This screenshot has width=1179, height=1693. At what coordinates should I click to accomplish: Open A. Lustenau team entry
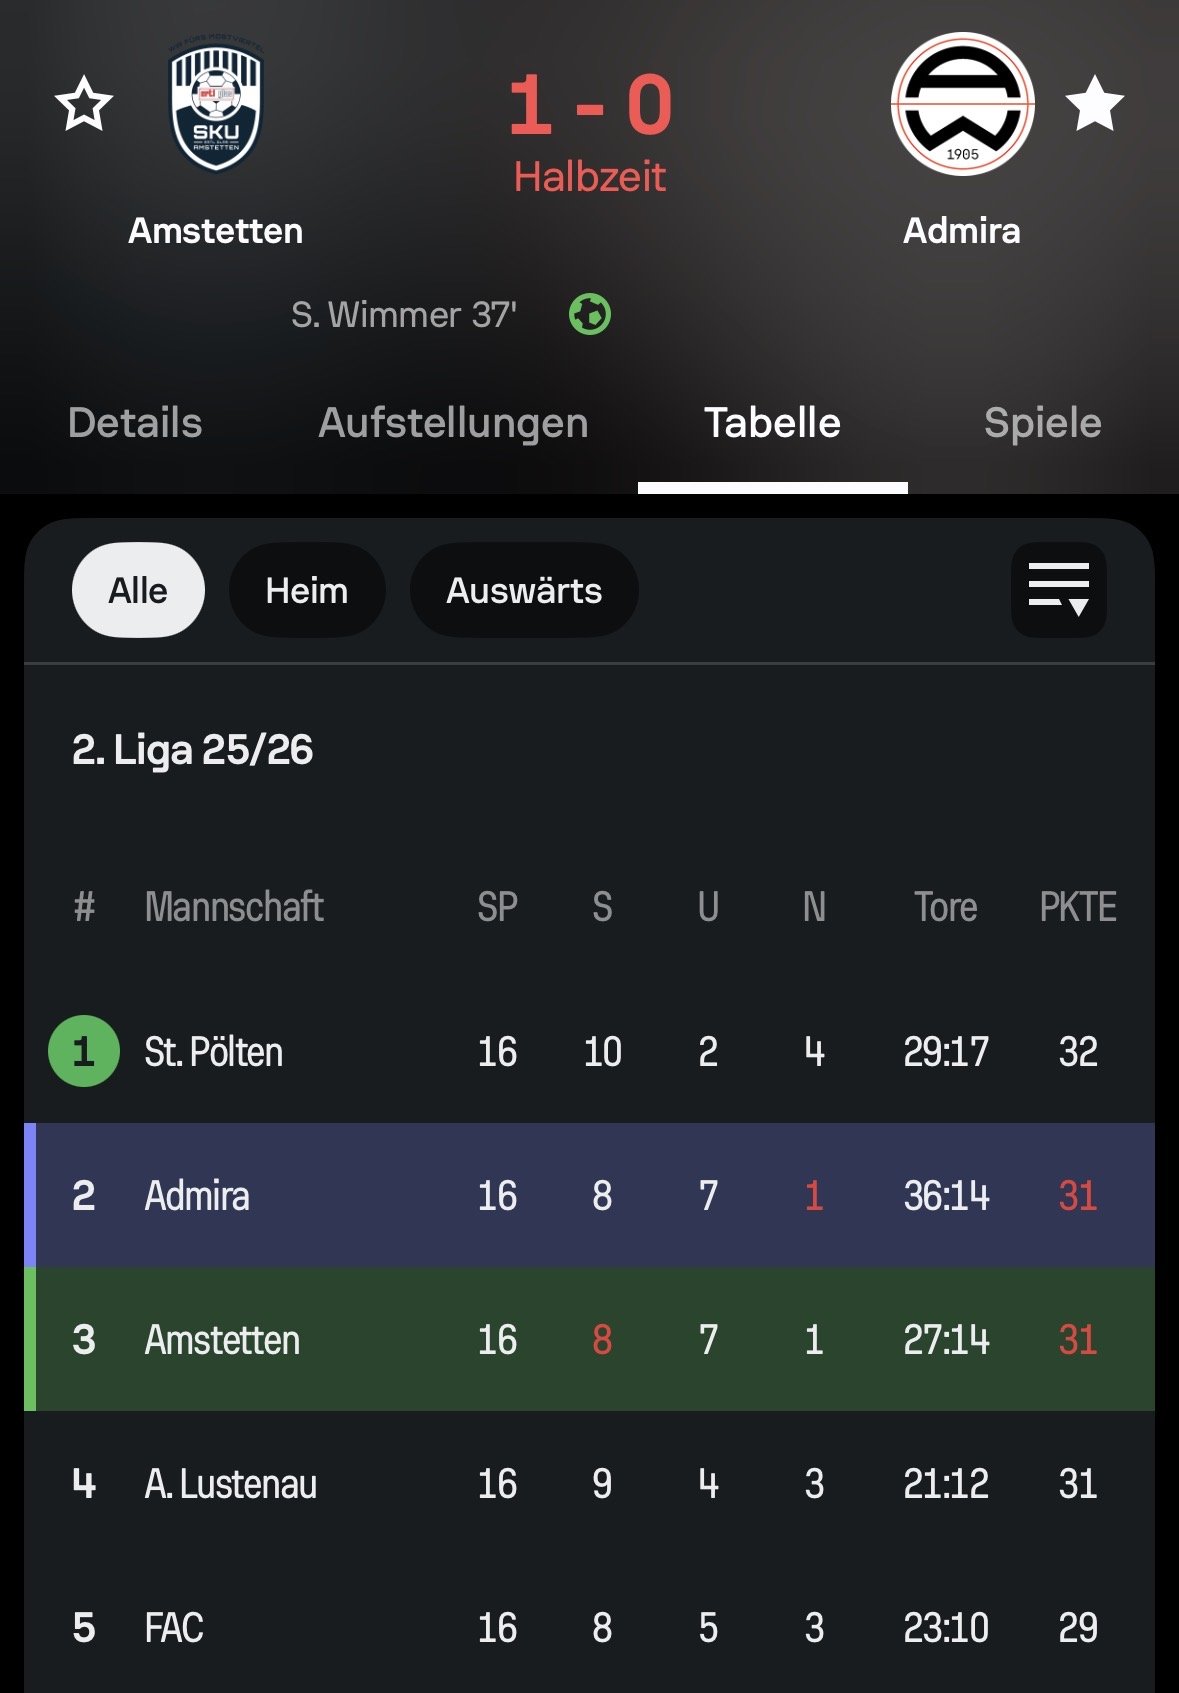click(x=231, y=1484)
